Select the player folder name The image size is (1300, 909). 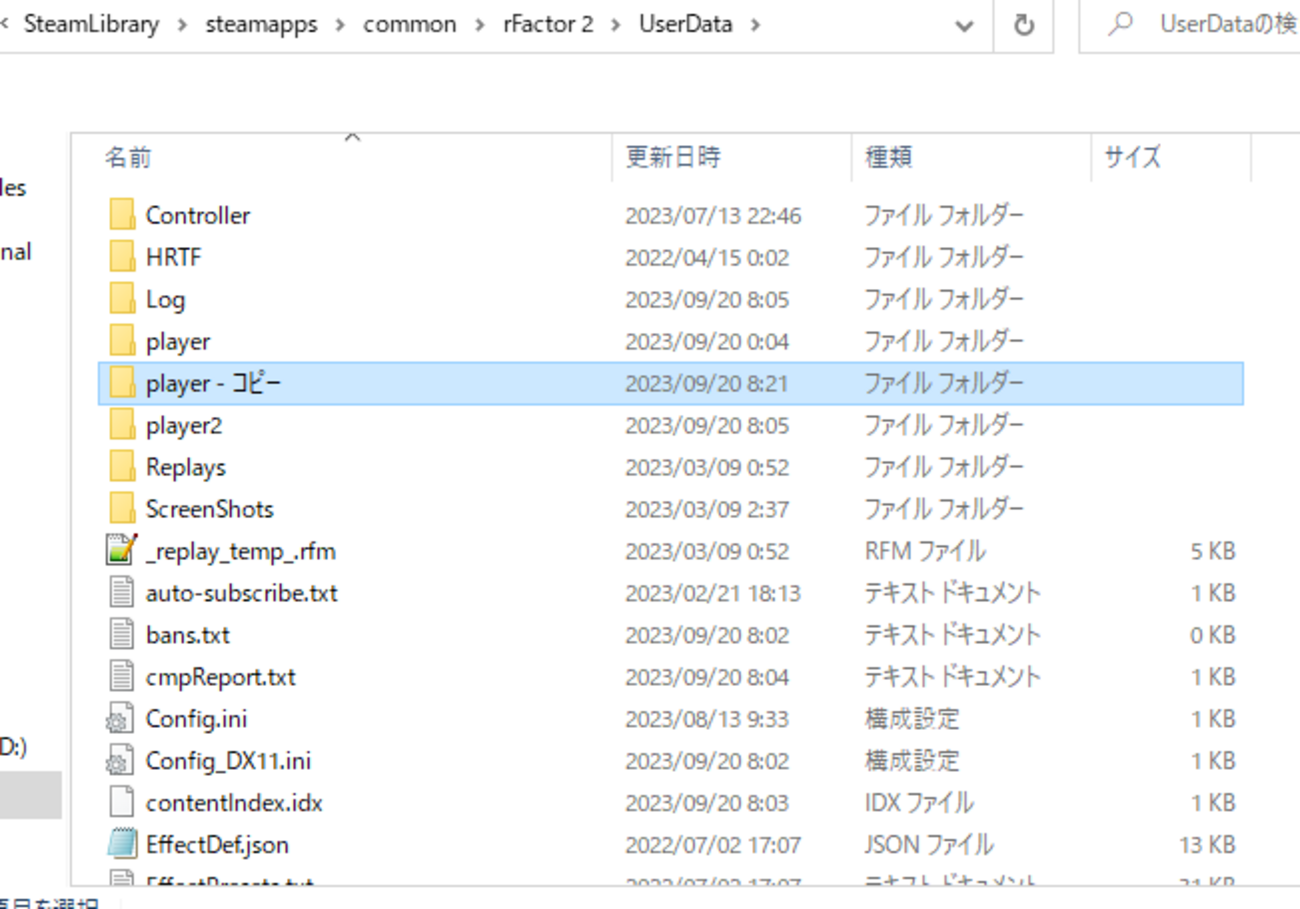178,342
